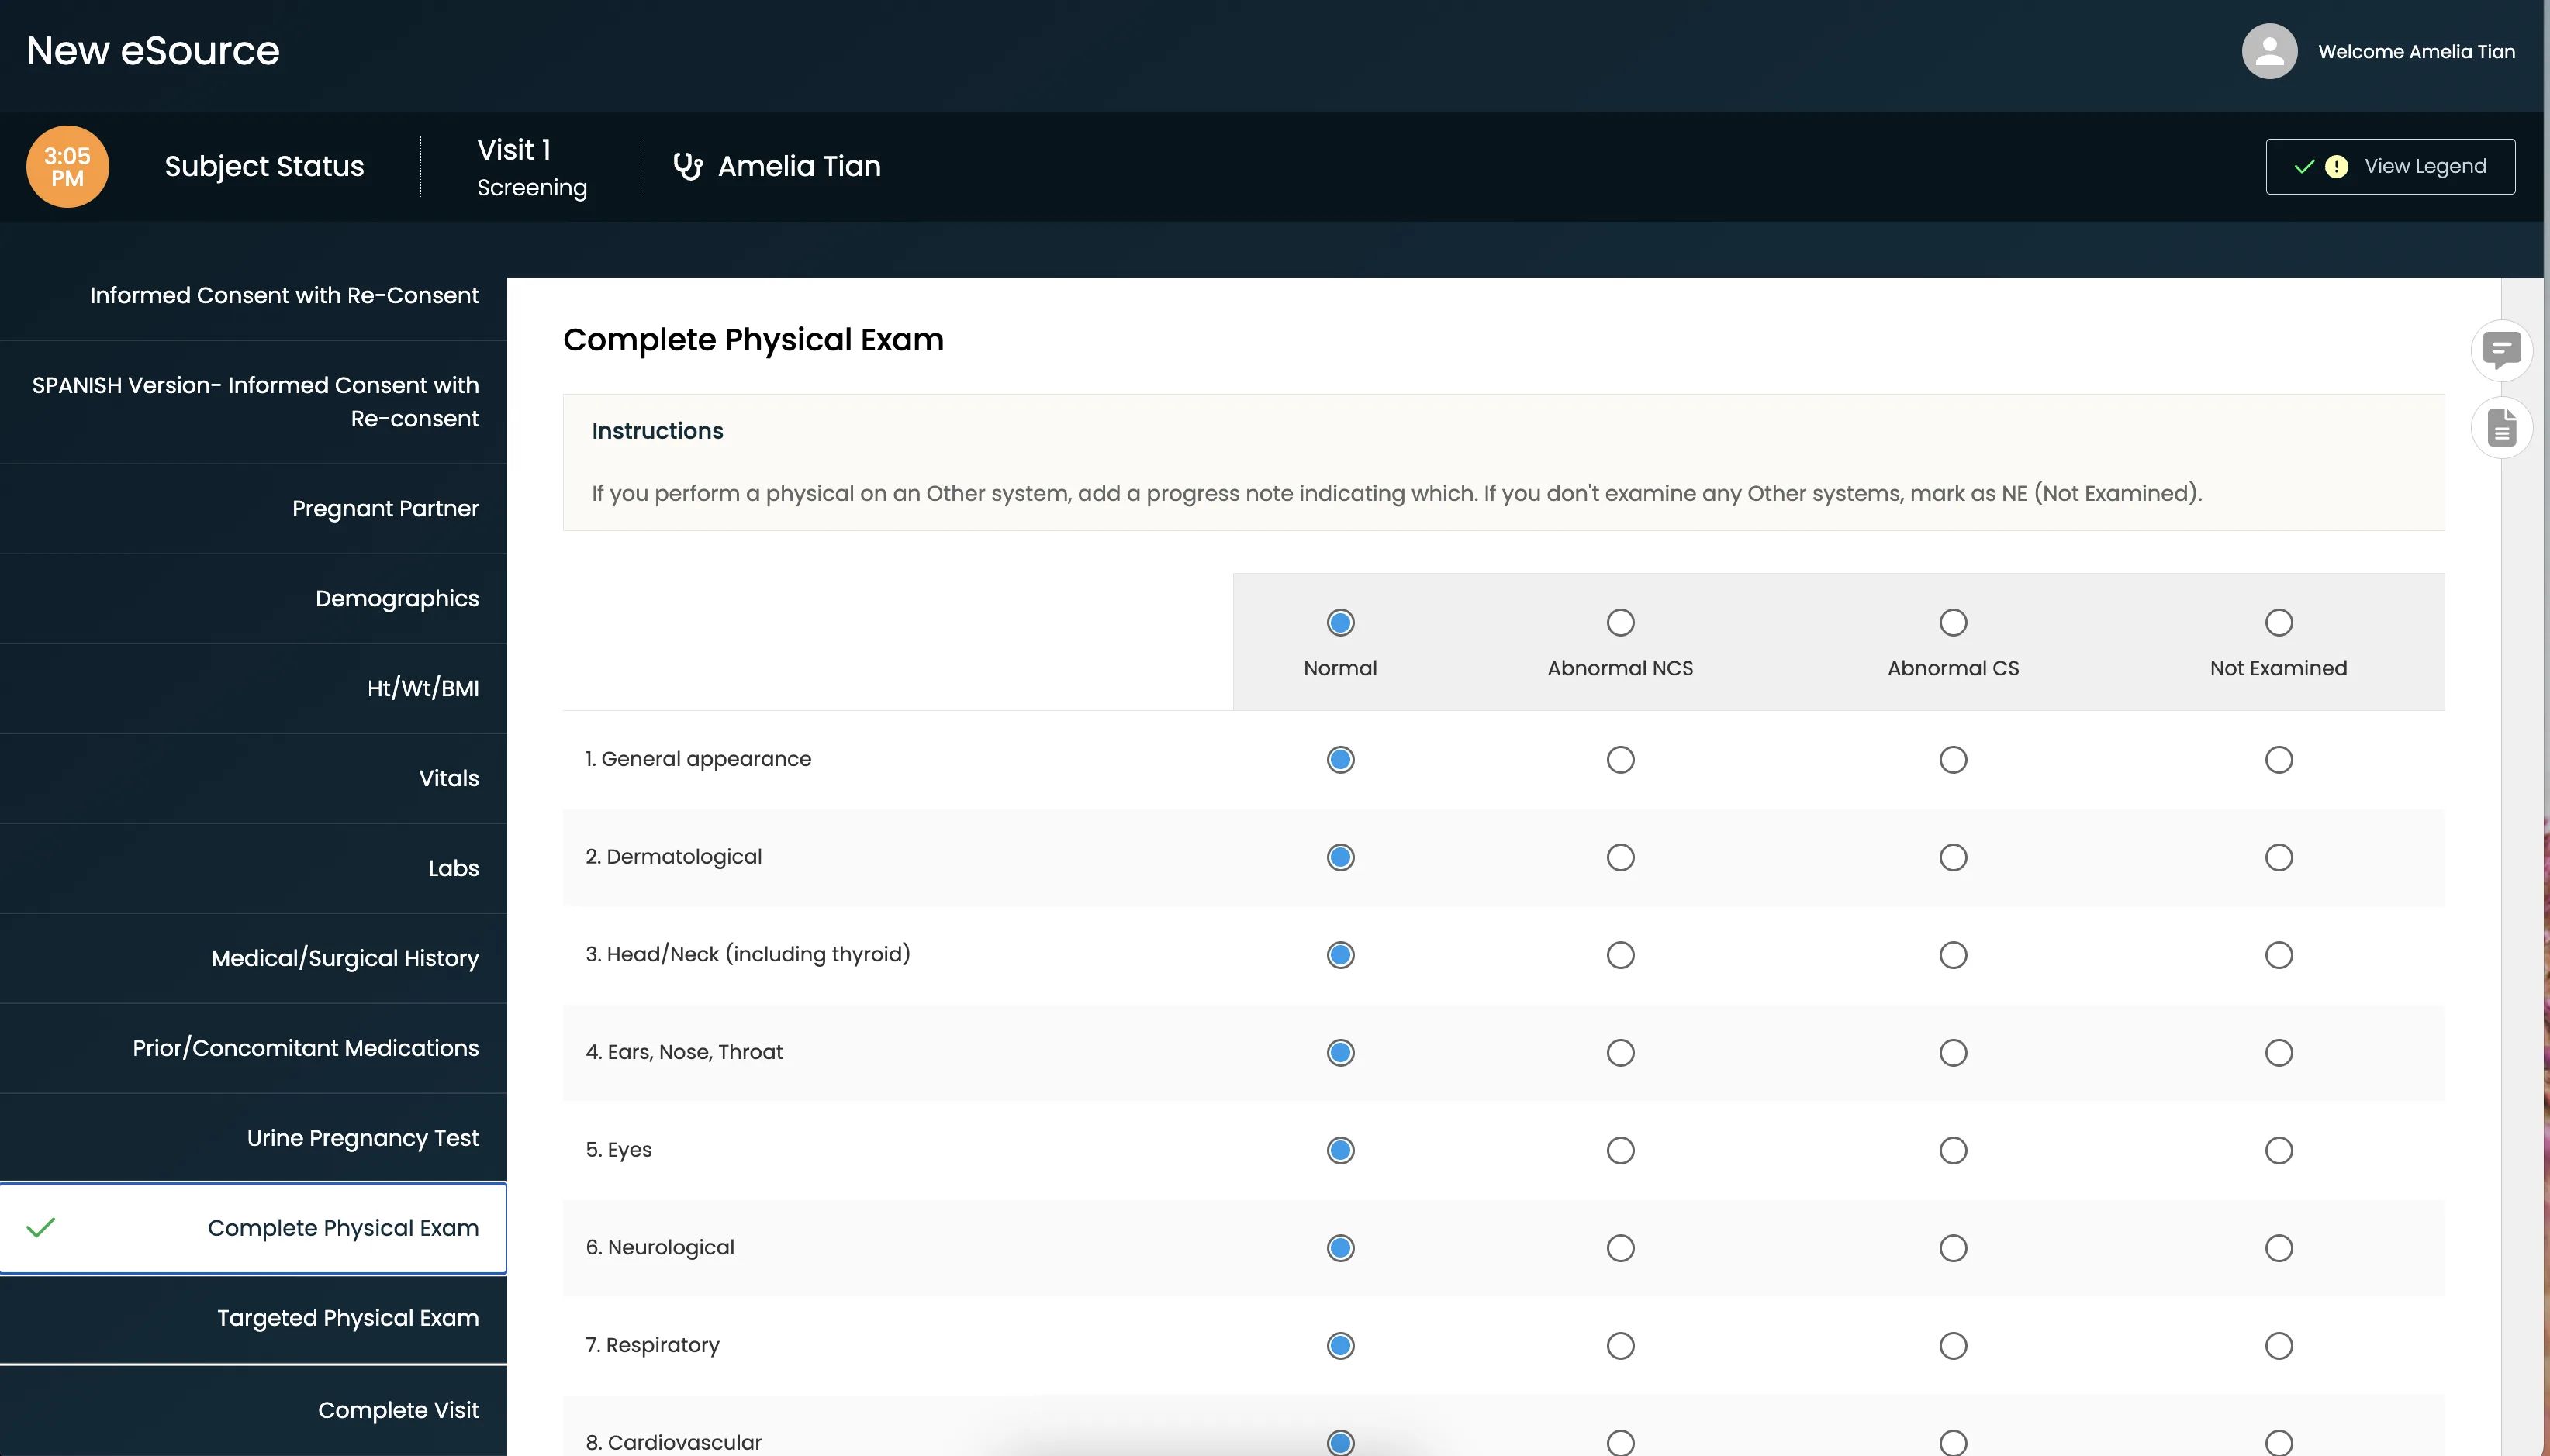Mark Ears, Nose, Throat as Normal

1340,1053
